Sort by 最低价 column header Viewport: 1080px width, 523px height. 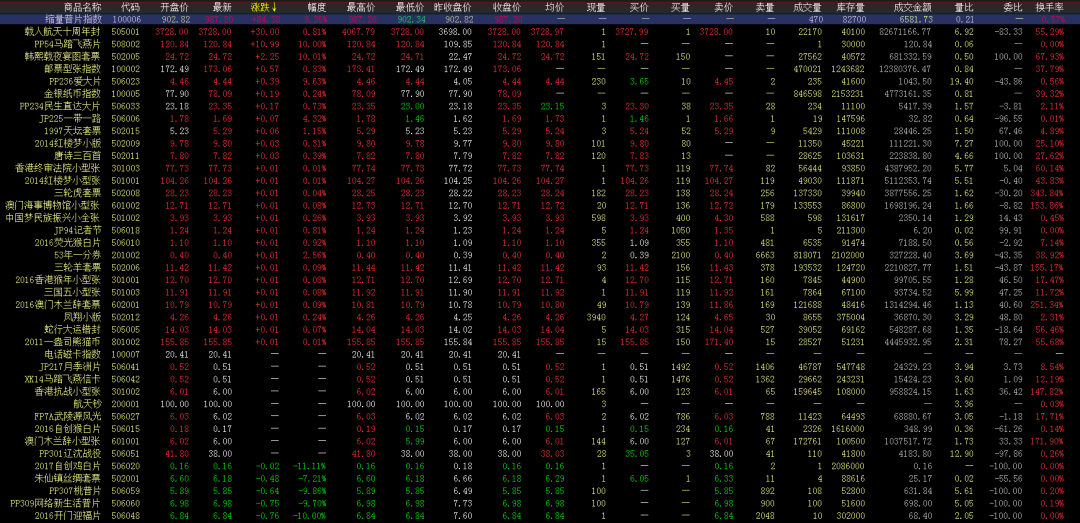point(410,8)
